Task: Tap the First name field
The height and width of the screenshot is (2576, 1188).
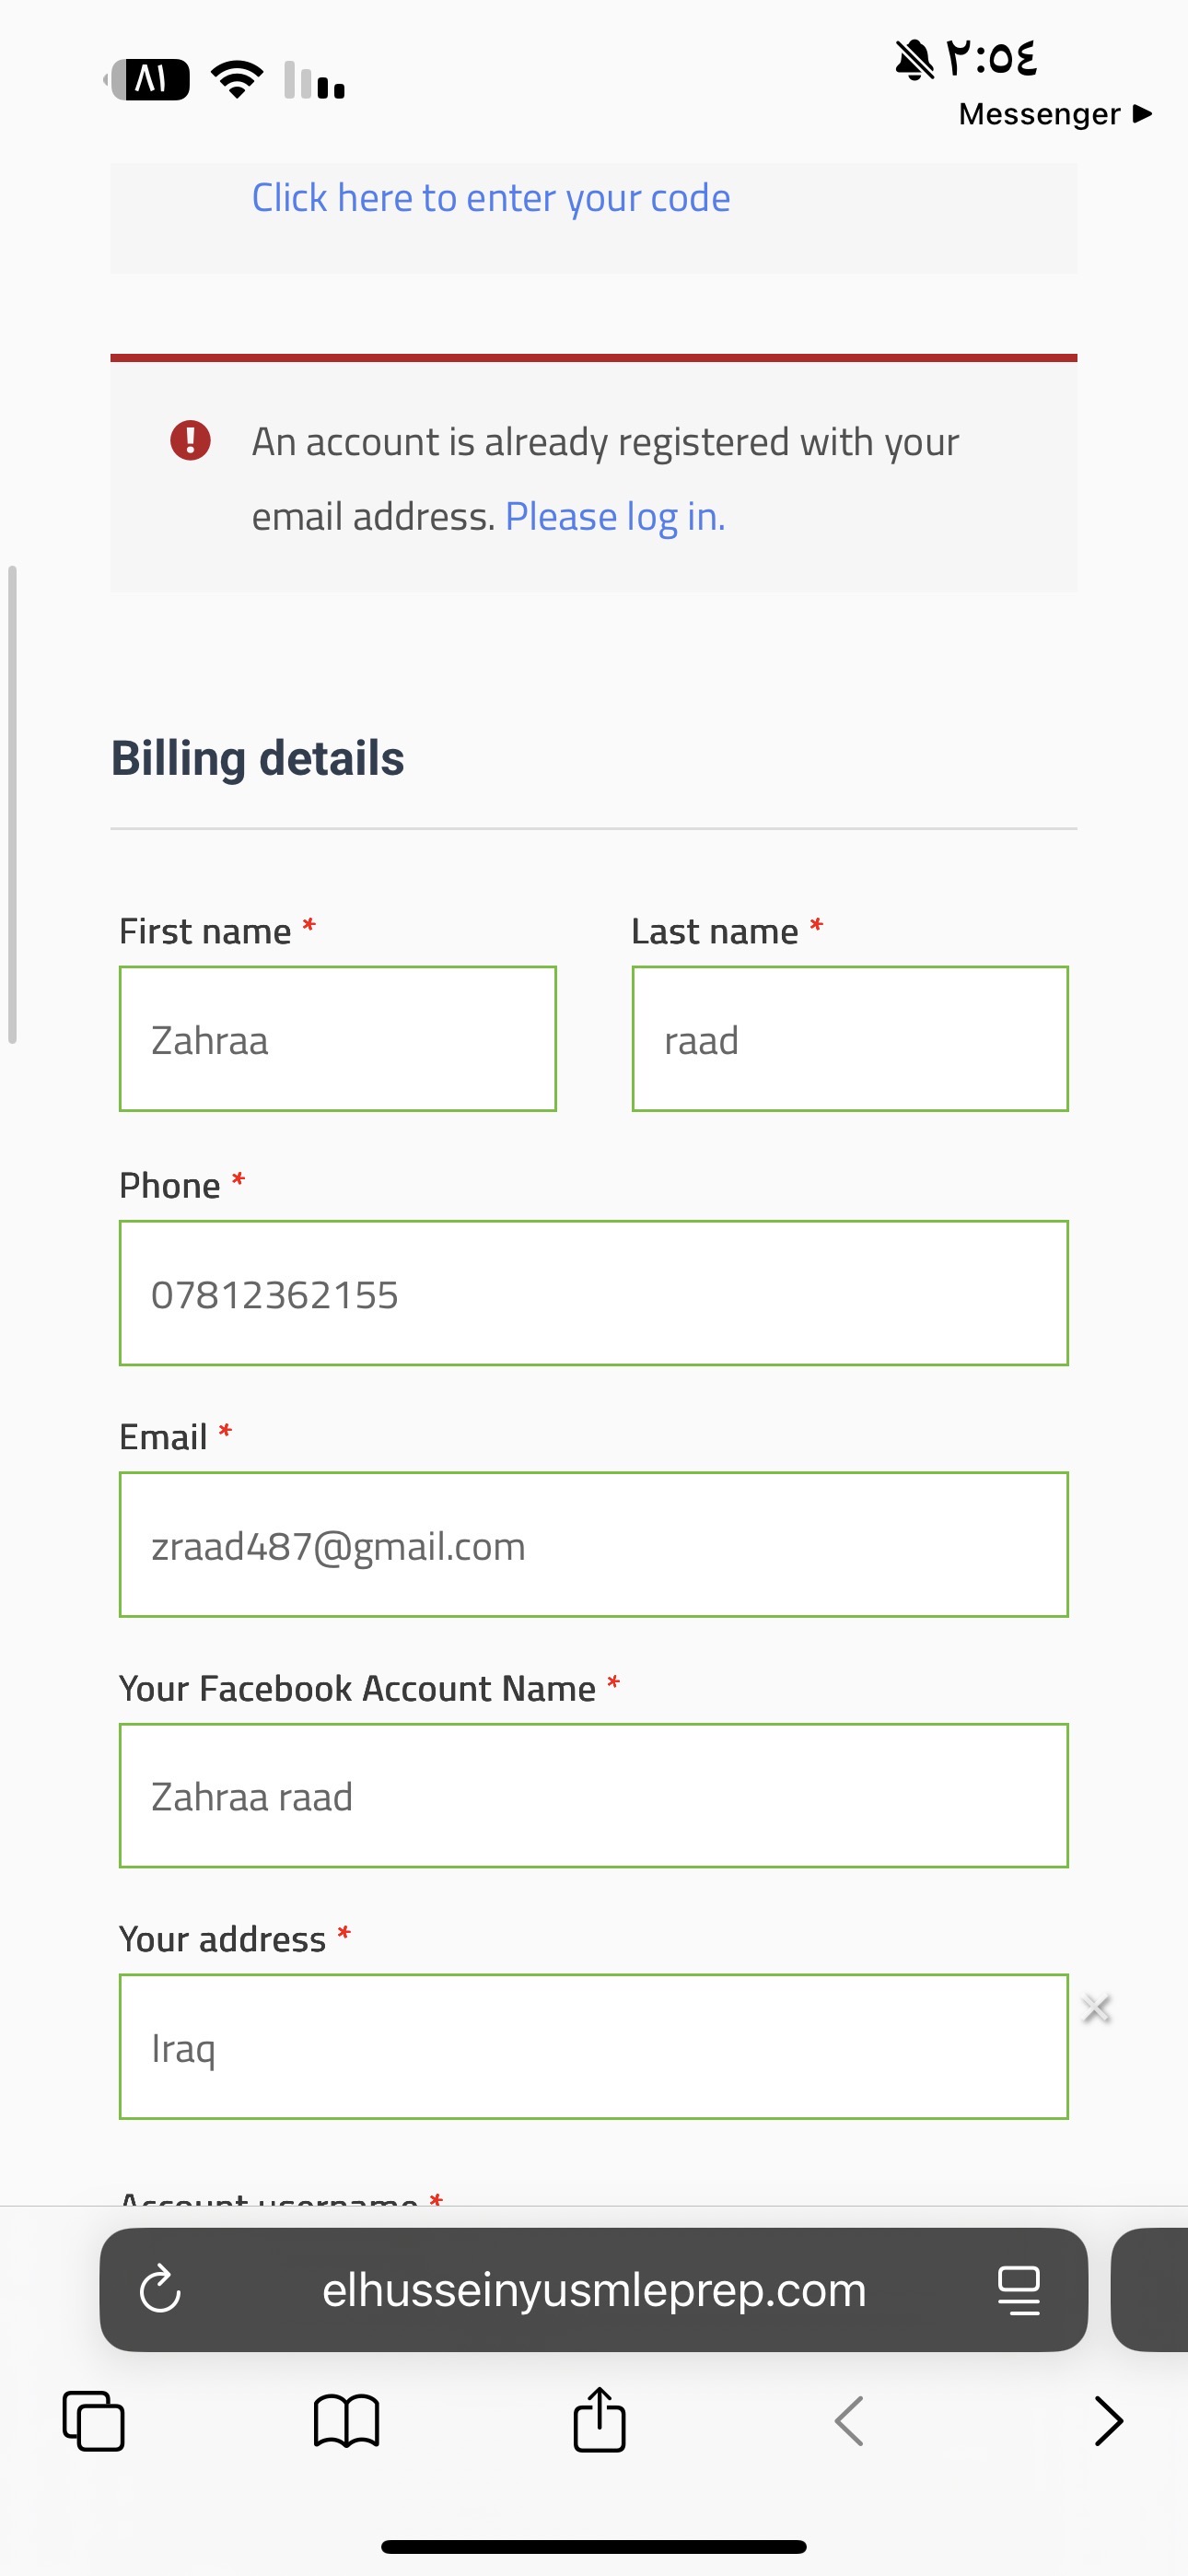Action: tap(337, 1039)
